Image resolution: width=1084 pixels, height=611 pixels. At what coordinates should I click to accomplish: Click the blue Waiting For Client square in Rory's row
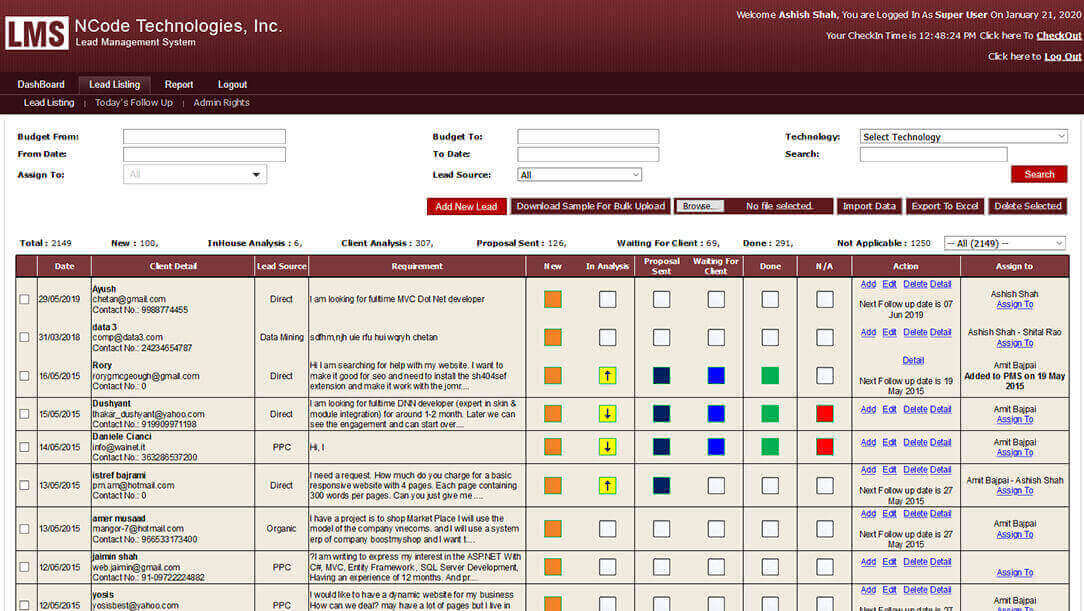716,376
